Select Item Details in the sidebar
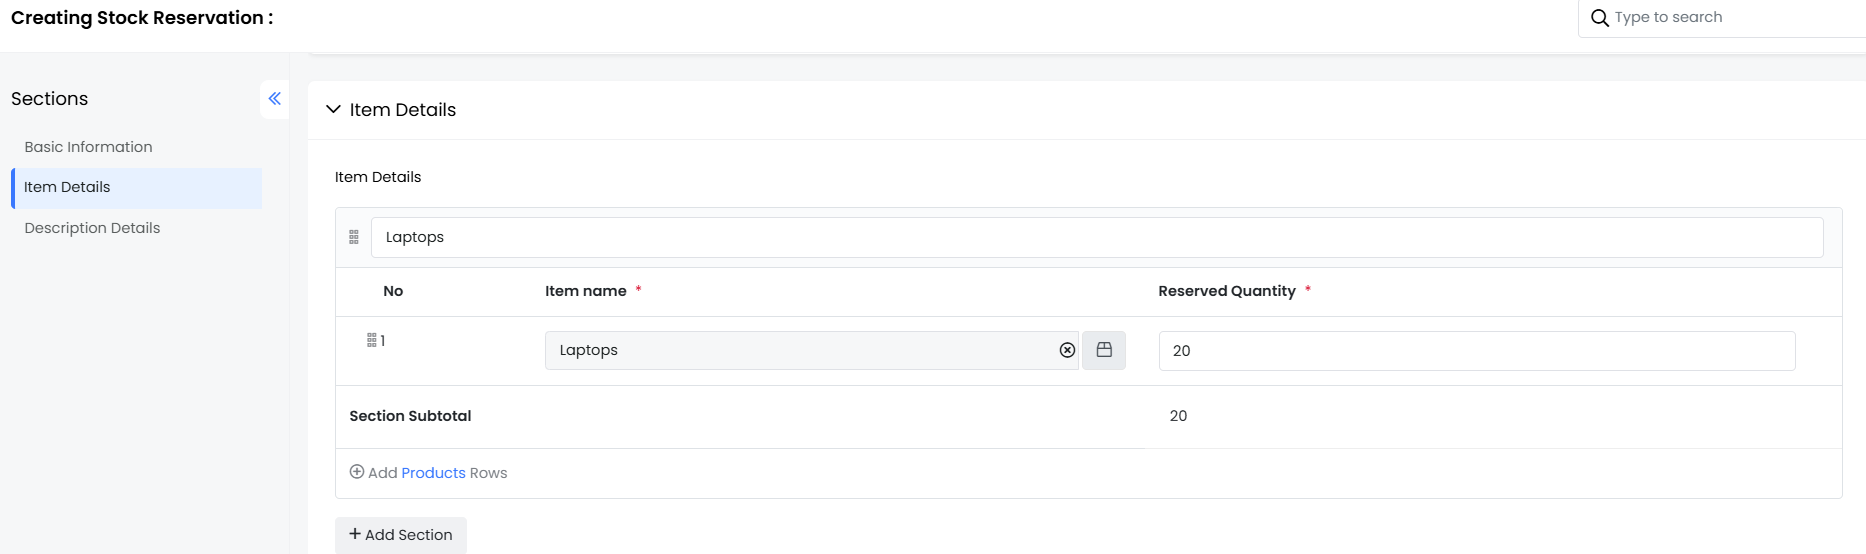Image resolution: width=1866 pixels, height=554 pixels. click(x=67, y=187)
